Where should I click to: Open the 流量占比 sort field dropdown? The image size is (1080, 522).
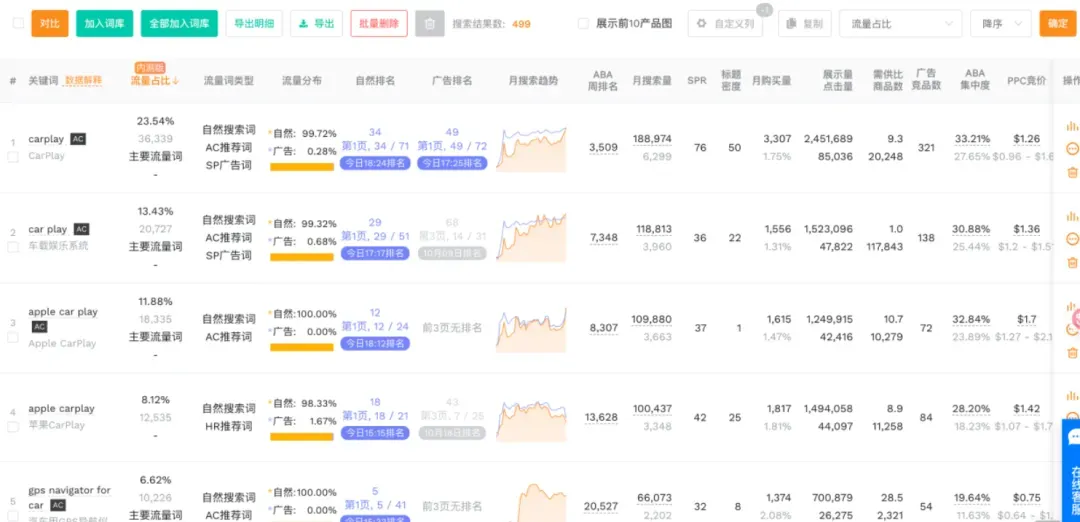900,23
